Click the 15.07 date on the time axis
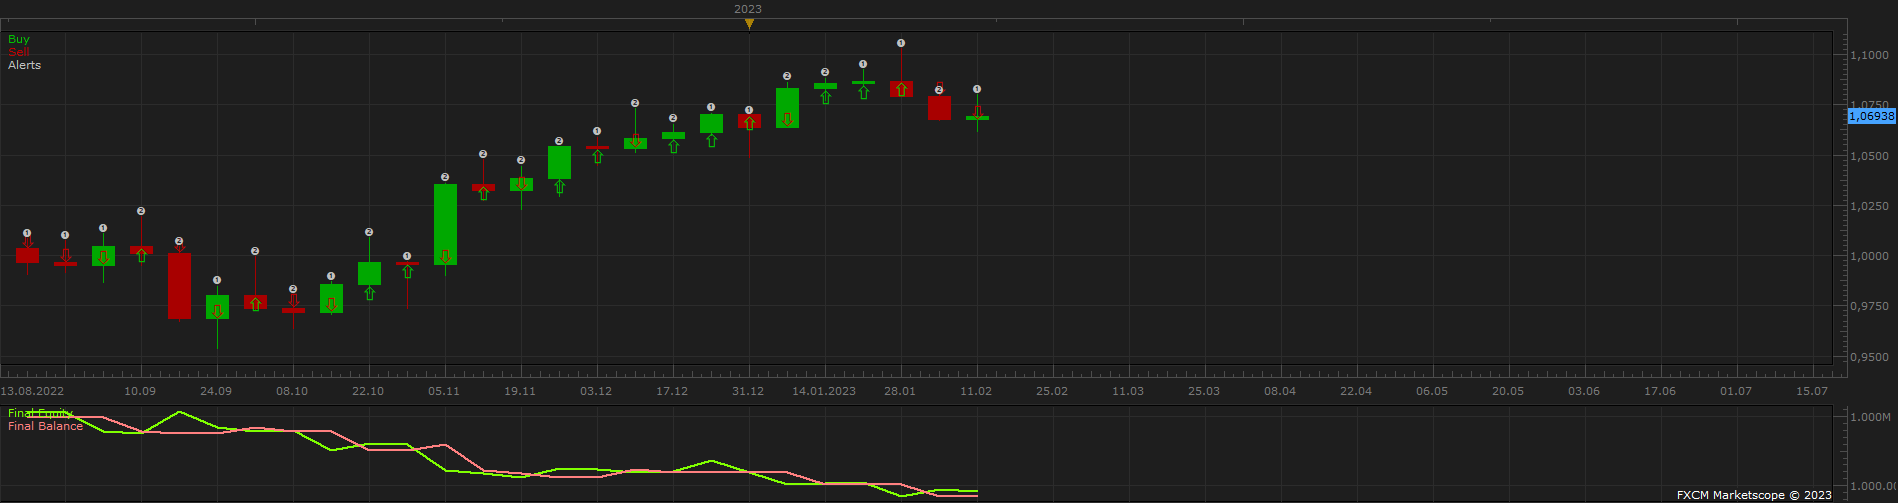1898x503 pixels. pyautogui.click(x=1812, y=391)
